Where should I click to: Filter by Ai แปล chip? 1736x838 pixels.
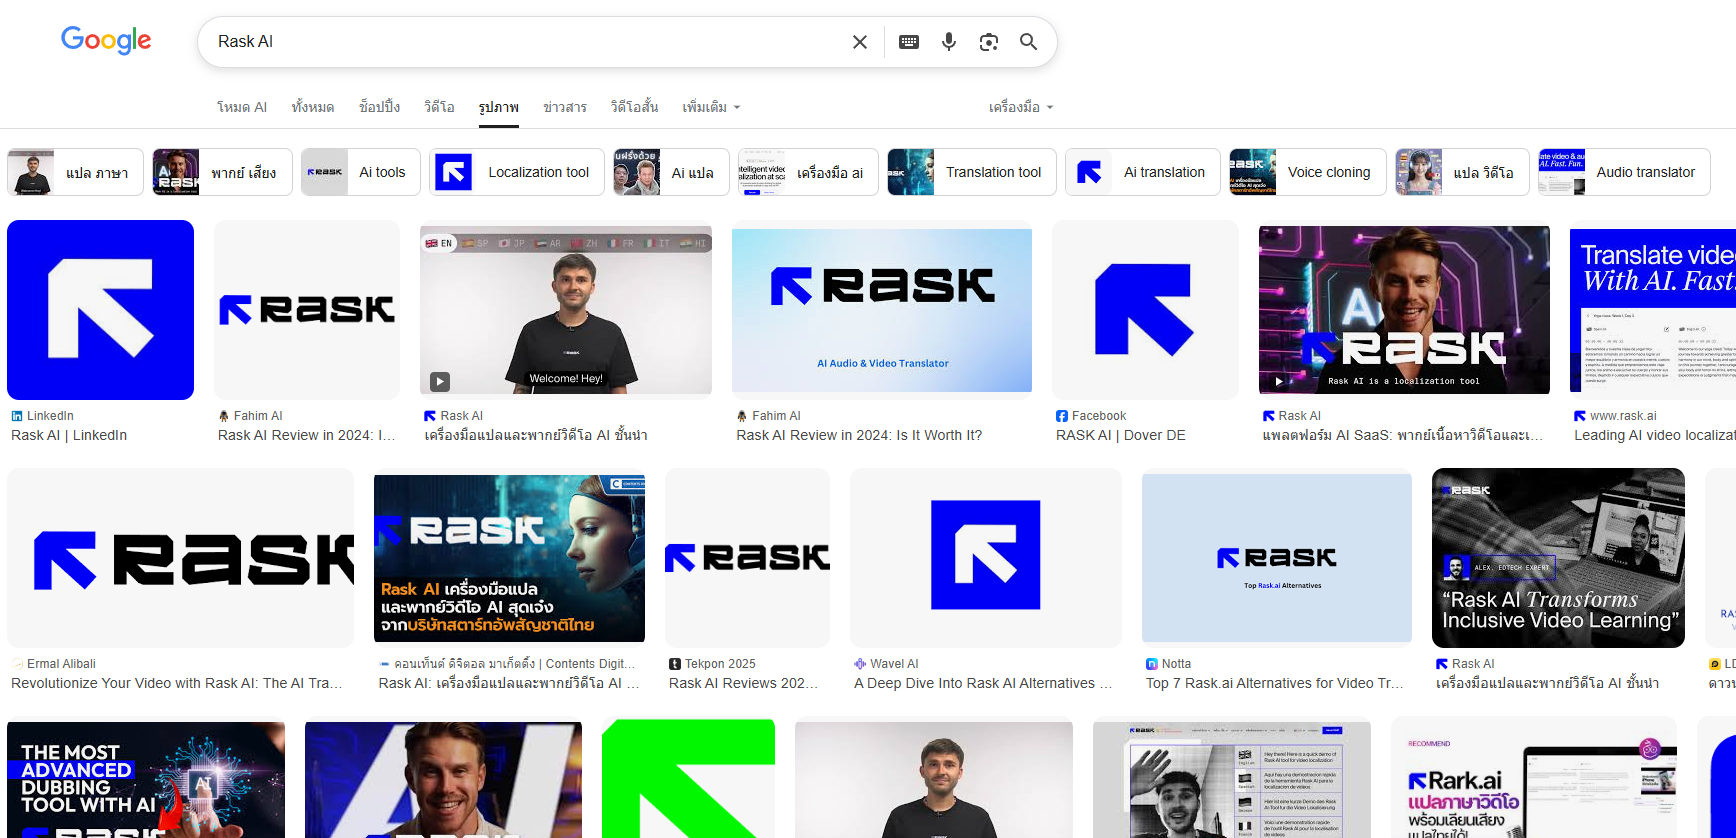[671, 172]
